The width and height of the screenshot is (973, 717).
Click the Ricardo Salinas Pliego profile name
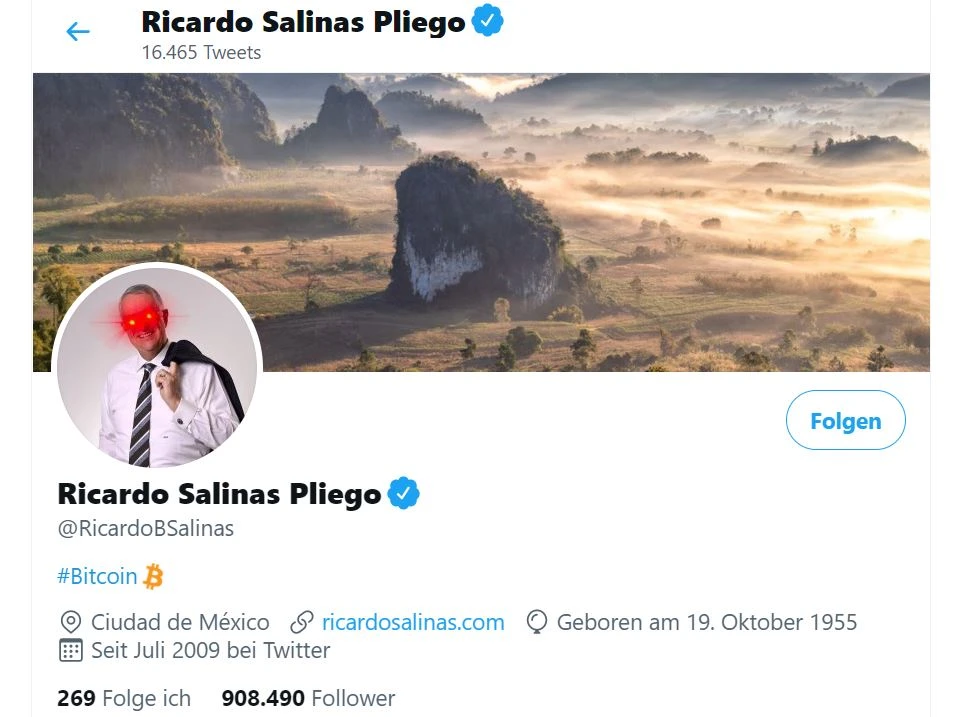point(219,494)
